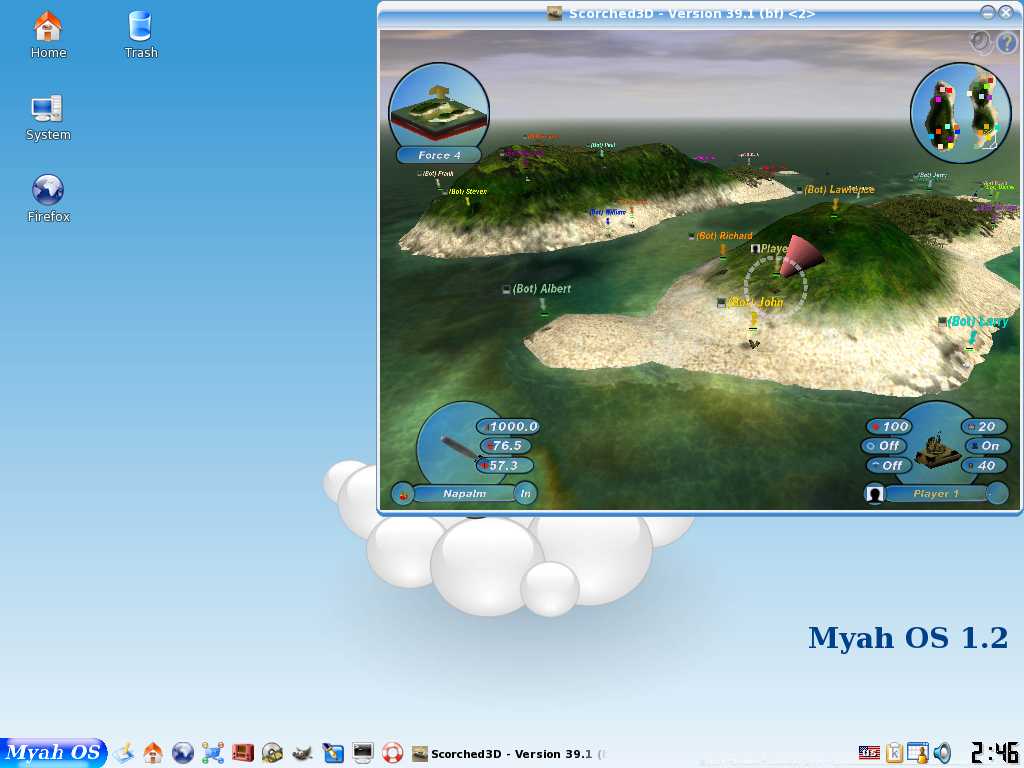The height and width of the screenshot is (768, 1024).
Task: Open the red toolbox taskbar icon
Action: pos(243,753)
